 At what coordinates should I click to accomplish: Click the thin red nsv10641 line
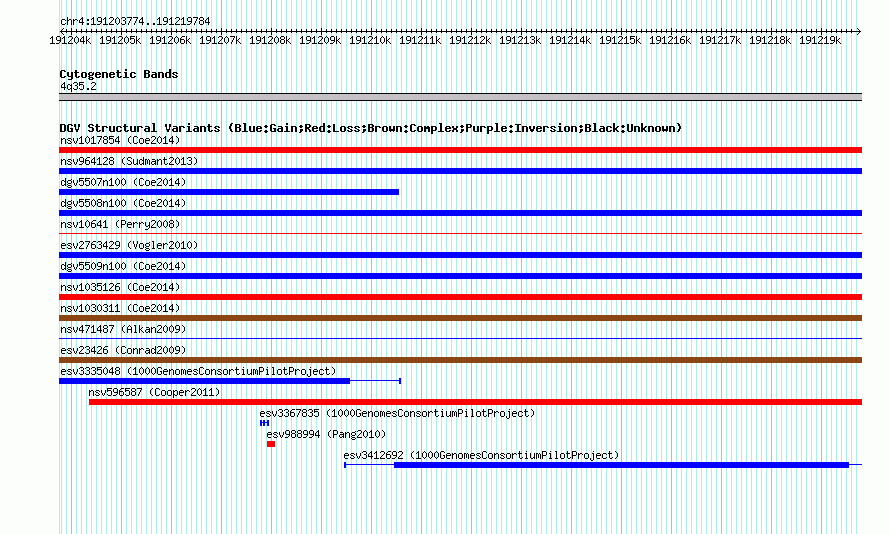point(460,233)
